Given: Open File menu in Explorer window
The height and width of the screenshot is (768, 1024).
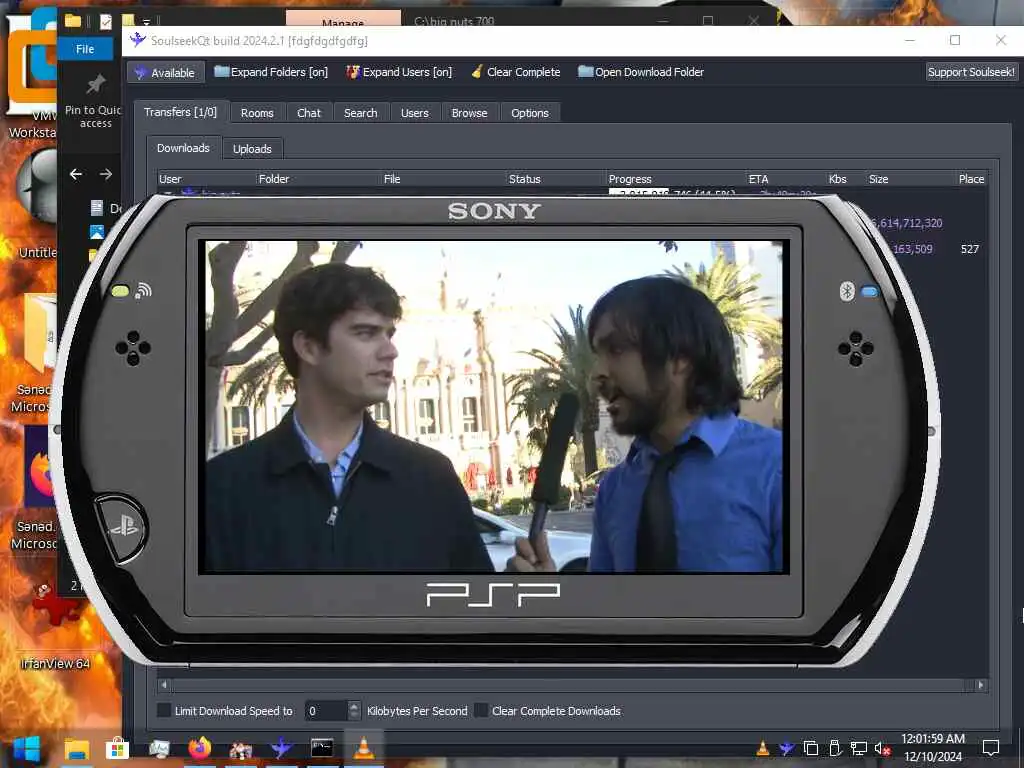Looking at the screenshot, I should (x=85, y=49).
